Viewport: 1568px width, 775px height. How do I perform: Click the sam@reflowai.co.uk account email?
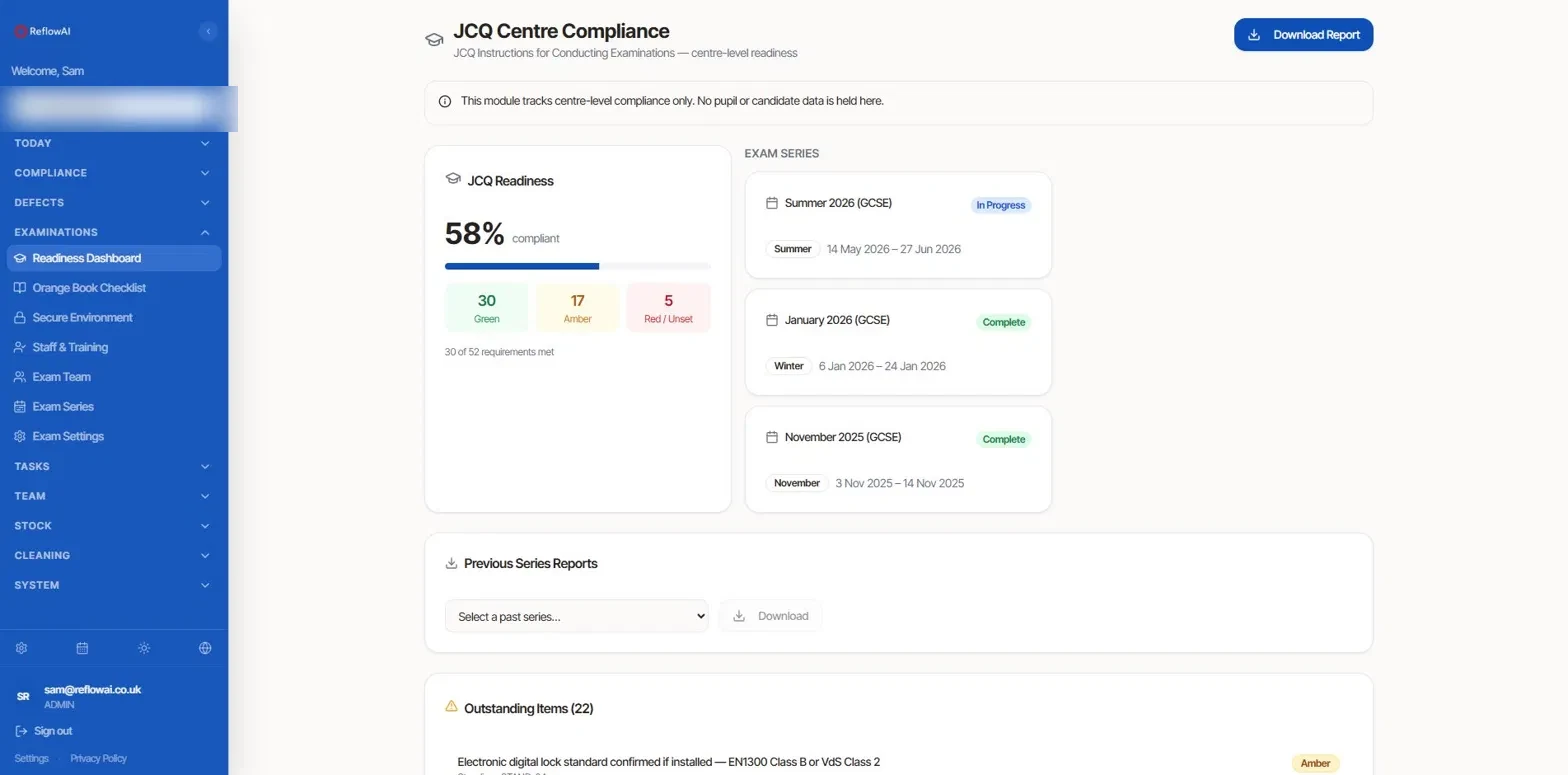click(x=92, y=690)
